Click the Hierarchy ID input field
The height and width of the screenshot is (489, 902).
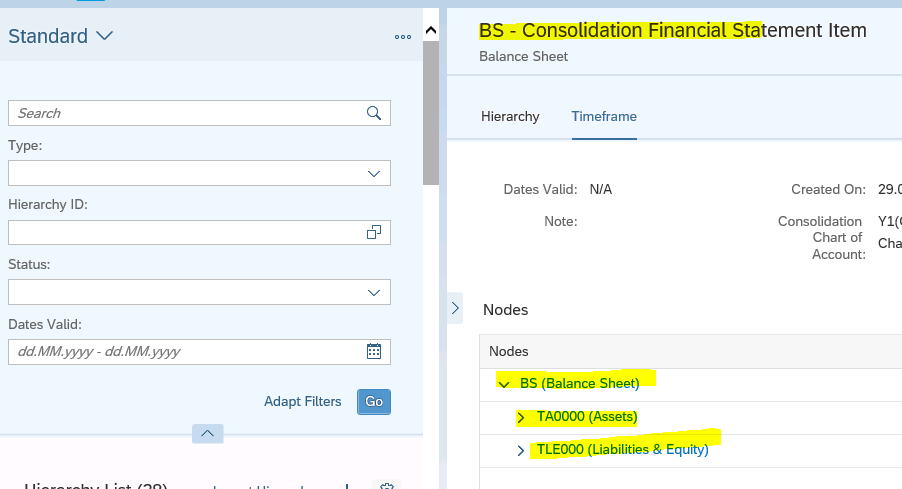pos(185,233)
